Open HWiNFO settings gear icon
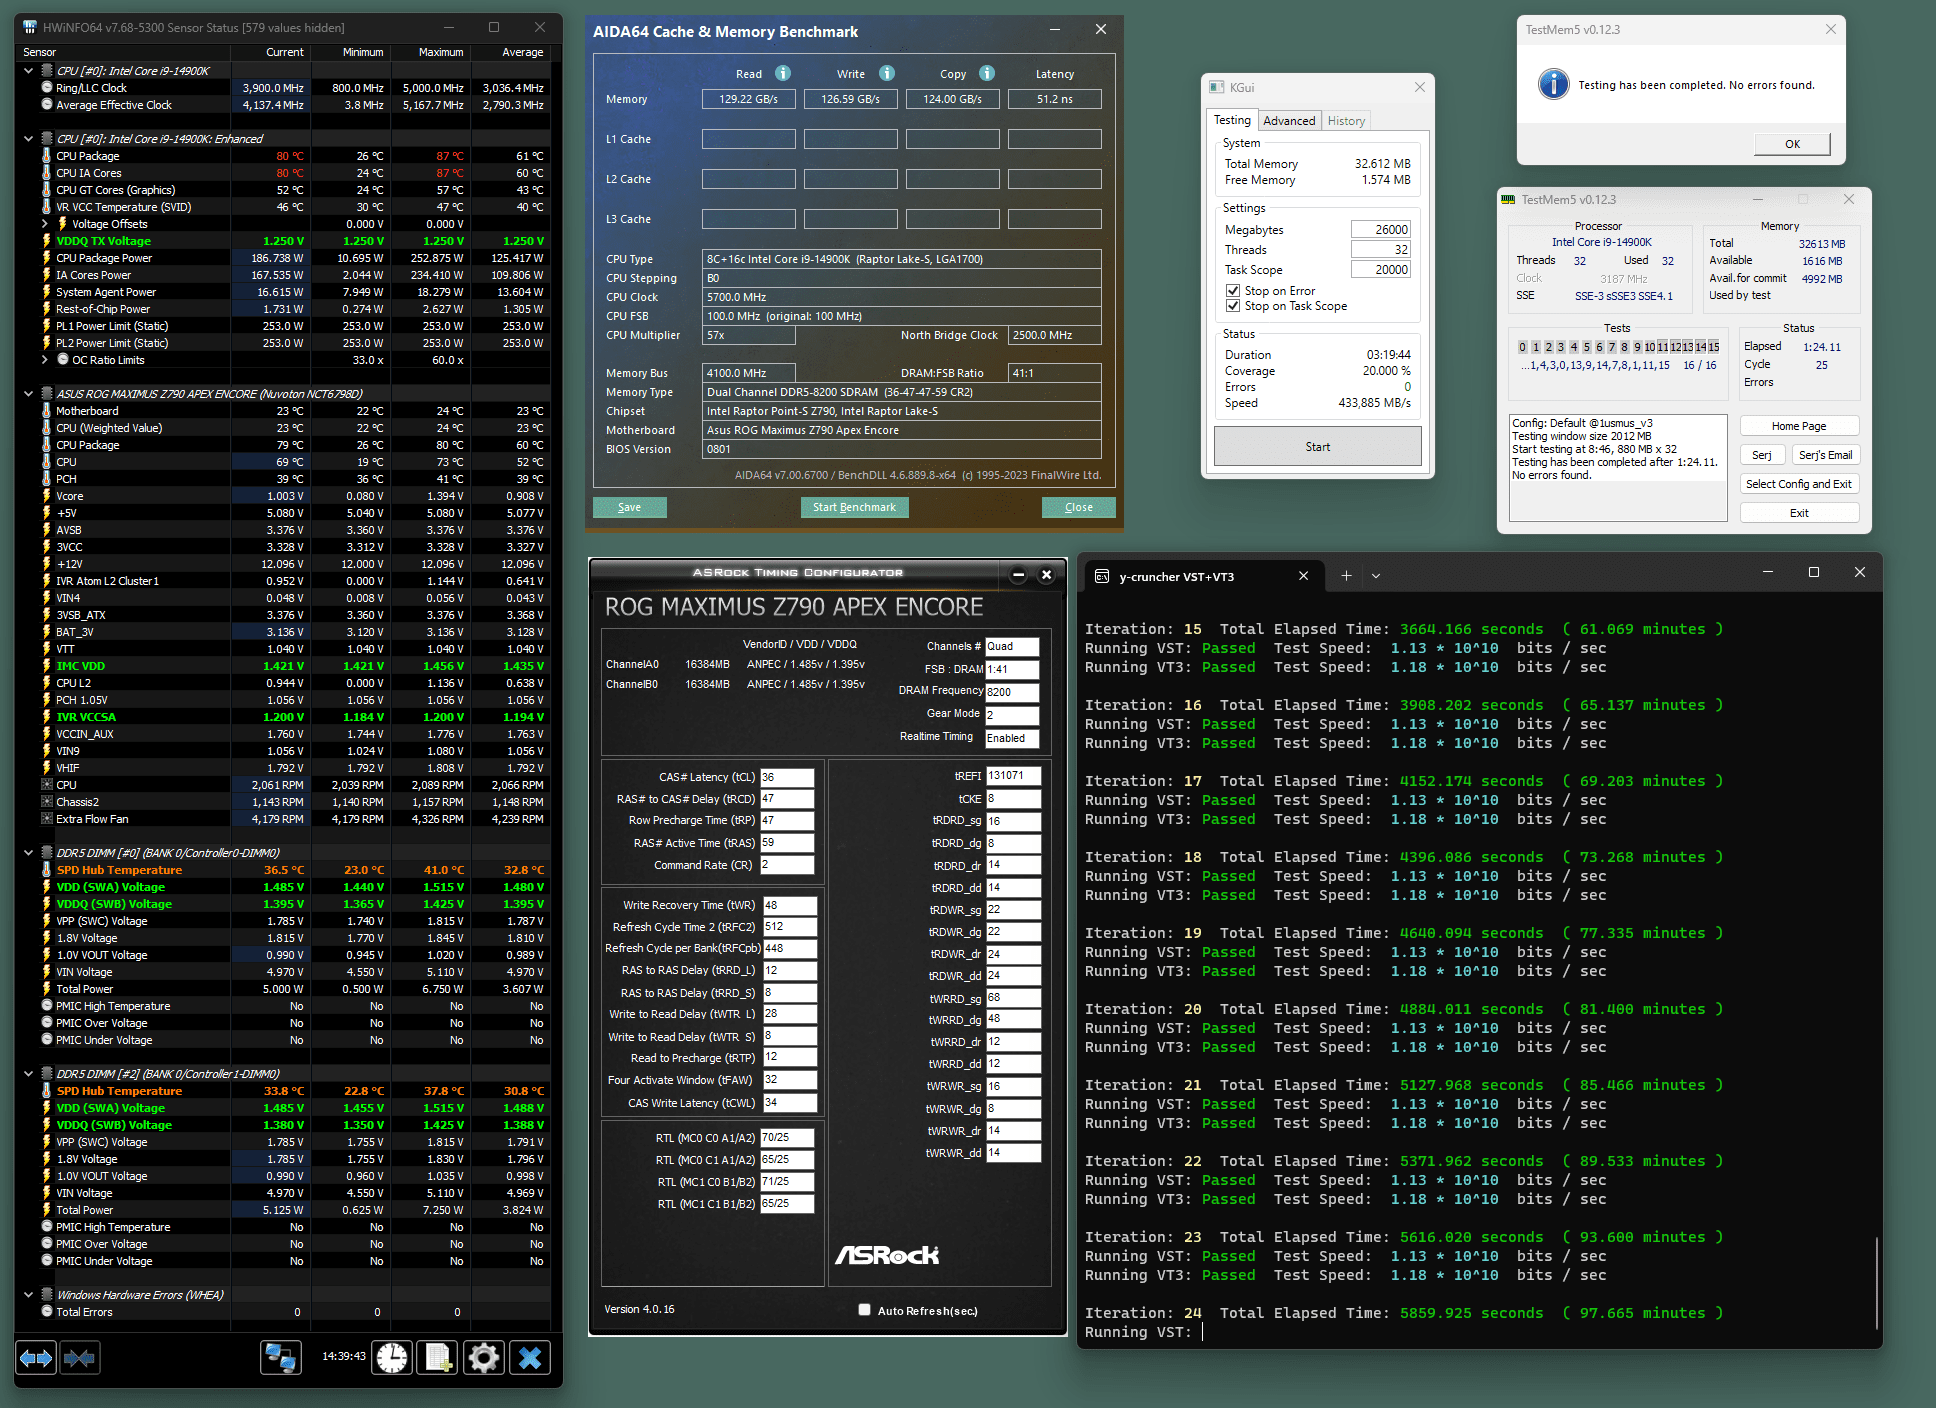Viewport: 1936px width, 1408px height. [x=484, y=1357]
